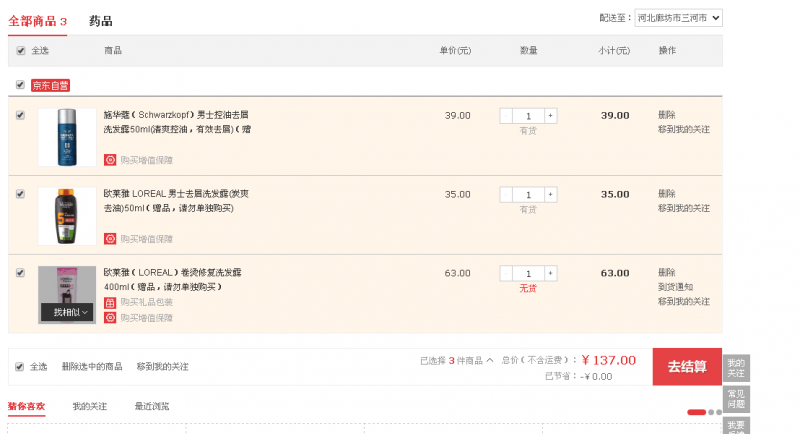Expand the 已选择 3 件商品 selected items list

click(457, 361)
